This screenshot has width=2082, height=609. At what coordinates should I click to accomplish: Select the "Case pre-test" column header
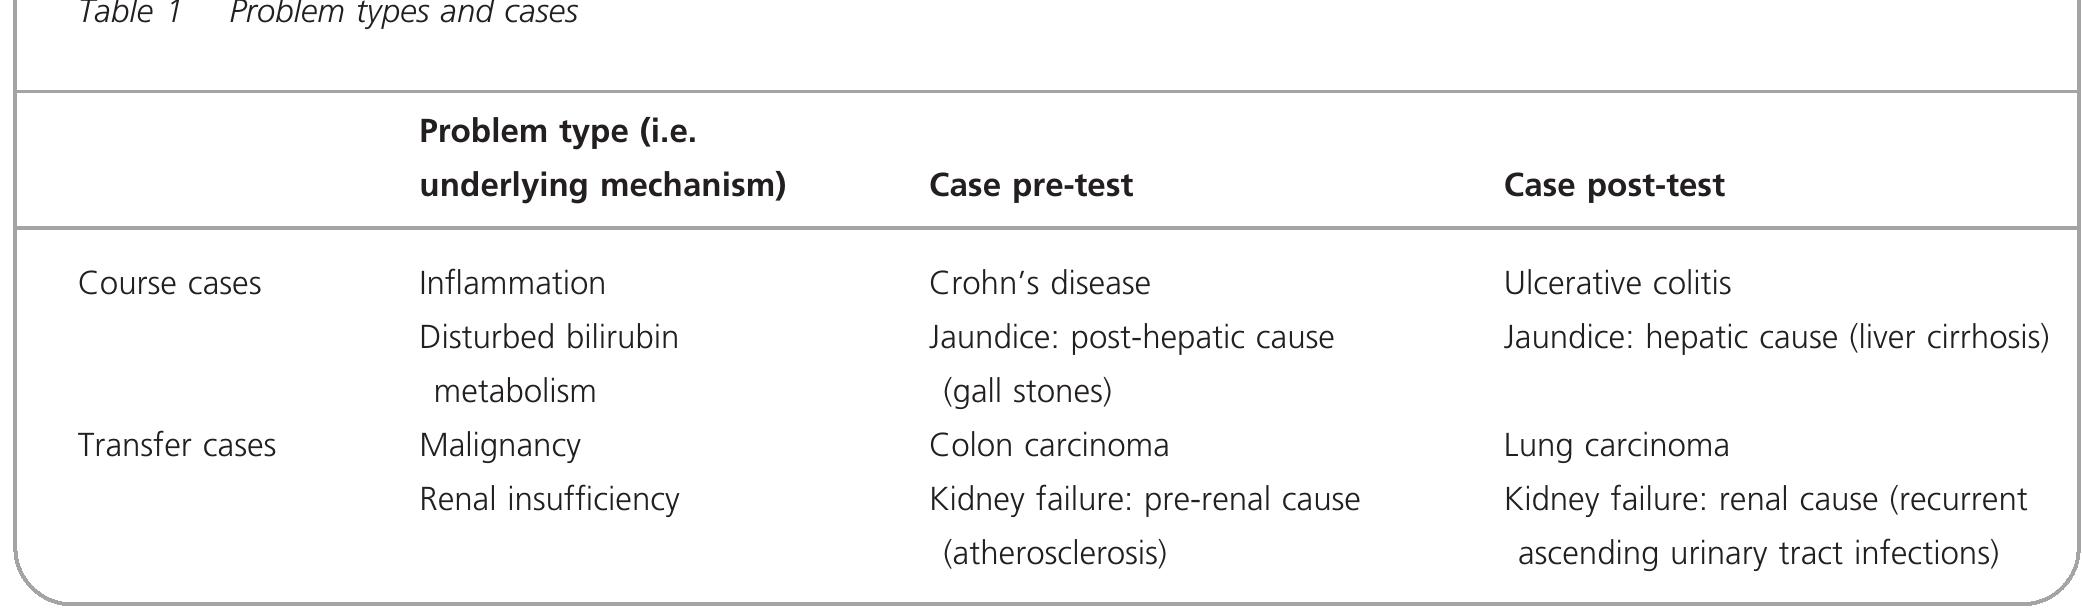click(1031, 185)
